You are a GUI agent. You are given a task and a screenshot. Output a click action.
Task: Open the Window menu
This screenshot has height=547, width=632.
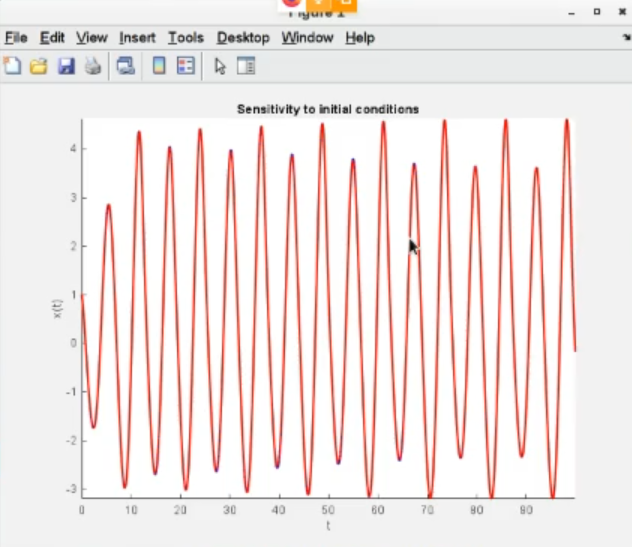[307, 38]
